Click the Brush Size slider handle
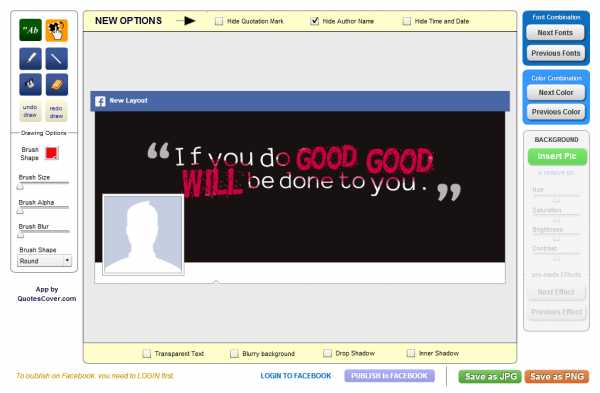The width and height of the screenshot is (600, 393). (x=20, y=186)
